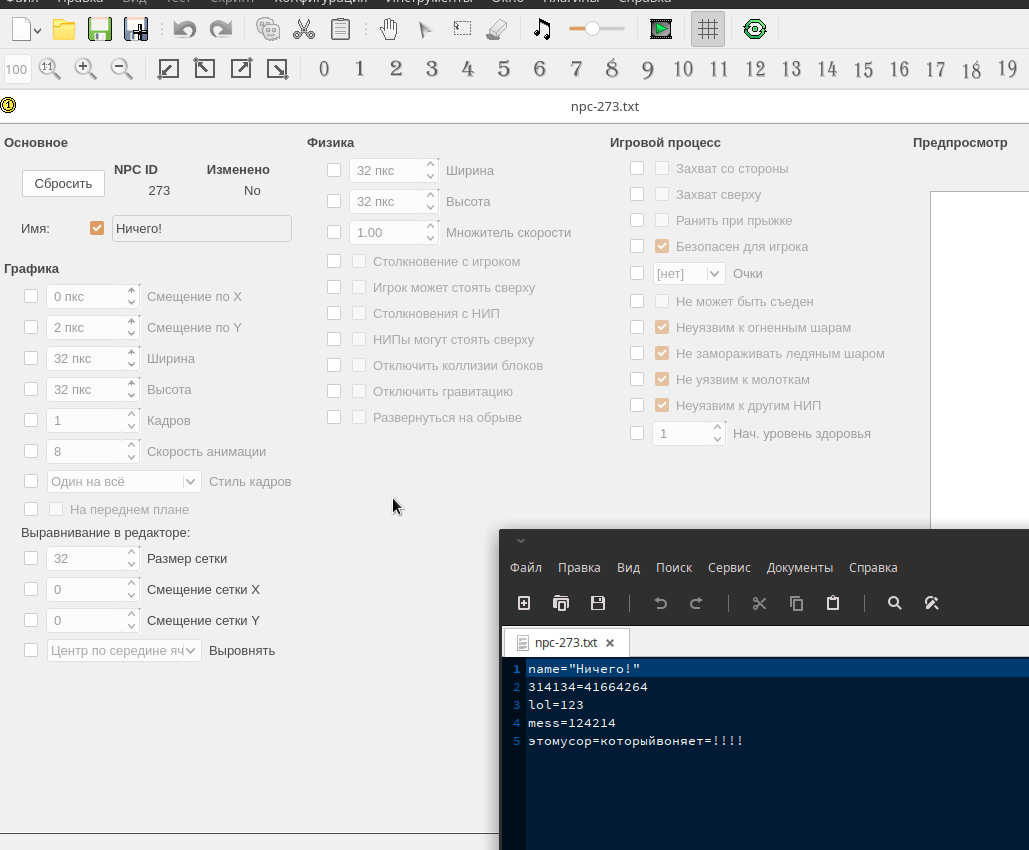Increase Множитель скорости spinner value
This screenshot has height=850, width=1029.
430,226
